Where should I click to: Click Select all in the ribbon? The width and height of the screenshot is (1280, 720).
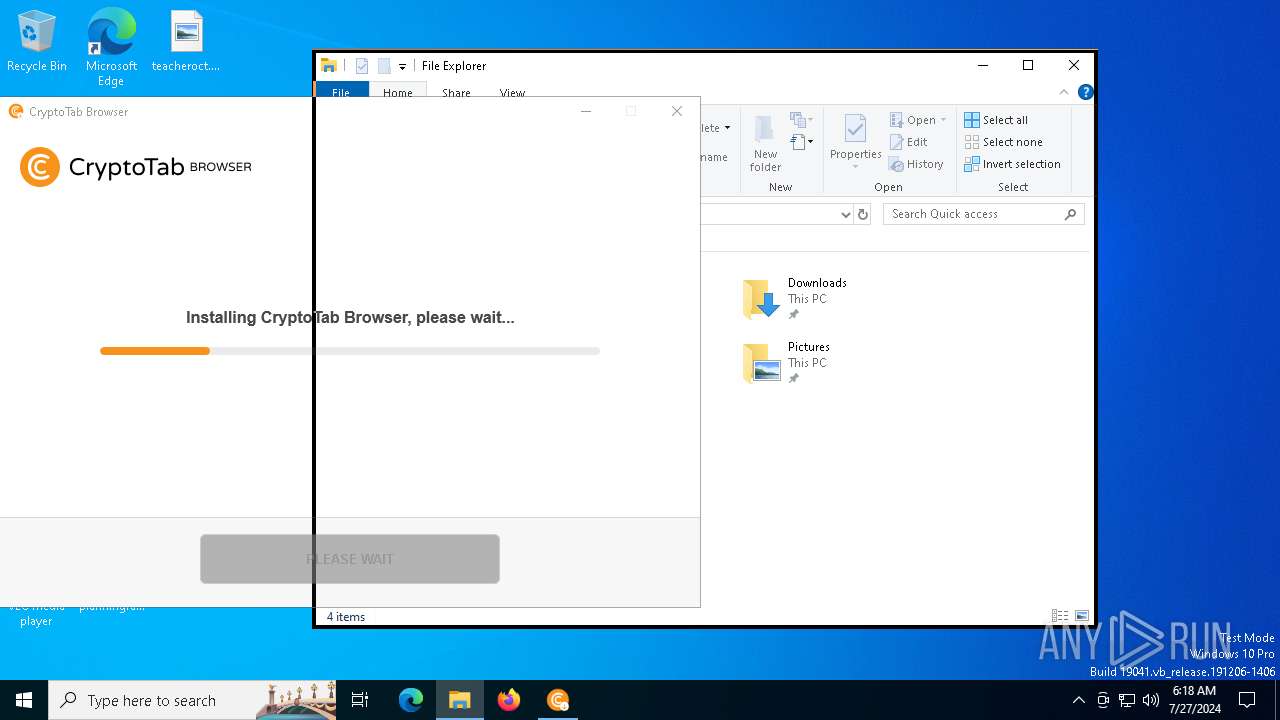[x=996, y=120]
